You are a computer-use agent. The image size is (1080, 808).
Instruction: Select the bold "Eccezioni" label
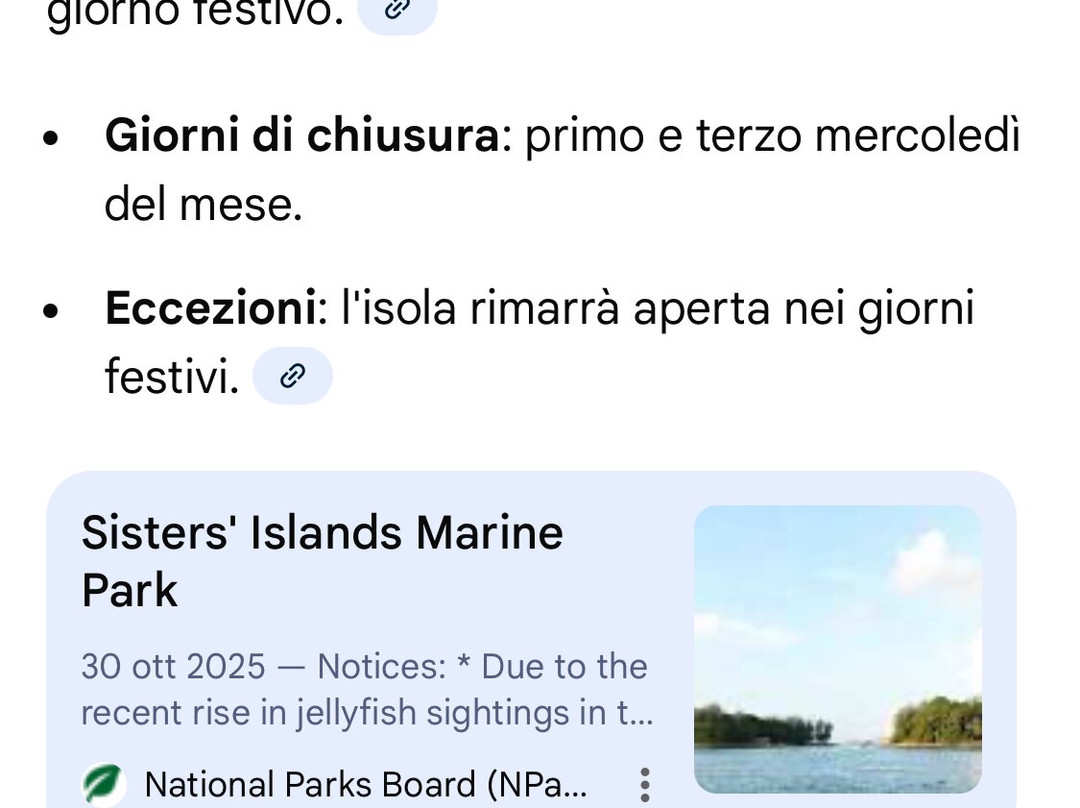[210, 308]
